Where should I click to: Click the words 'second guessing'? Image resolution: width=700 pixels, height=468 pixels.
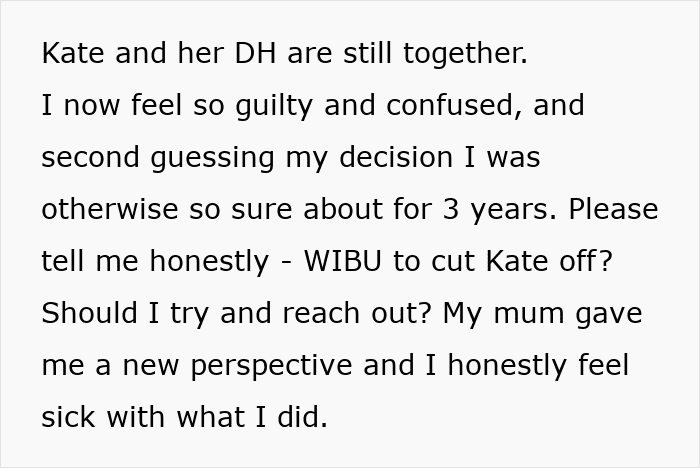point(158,158)
